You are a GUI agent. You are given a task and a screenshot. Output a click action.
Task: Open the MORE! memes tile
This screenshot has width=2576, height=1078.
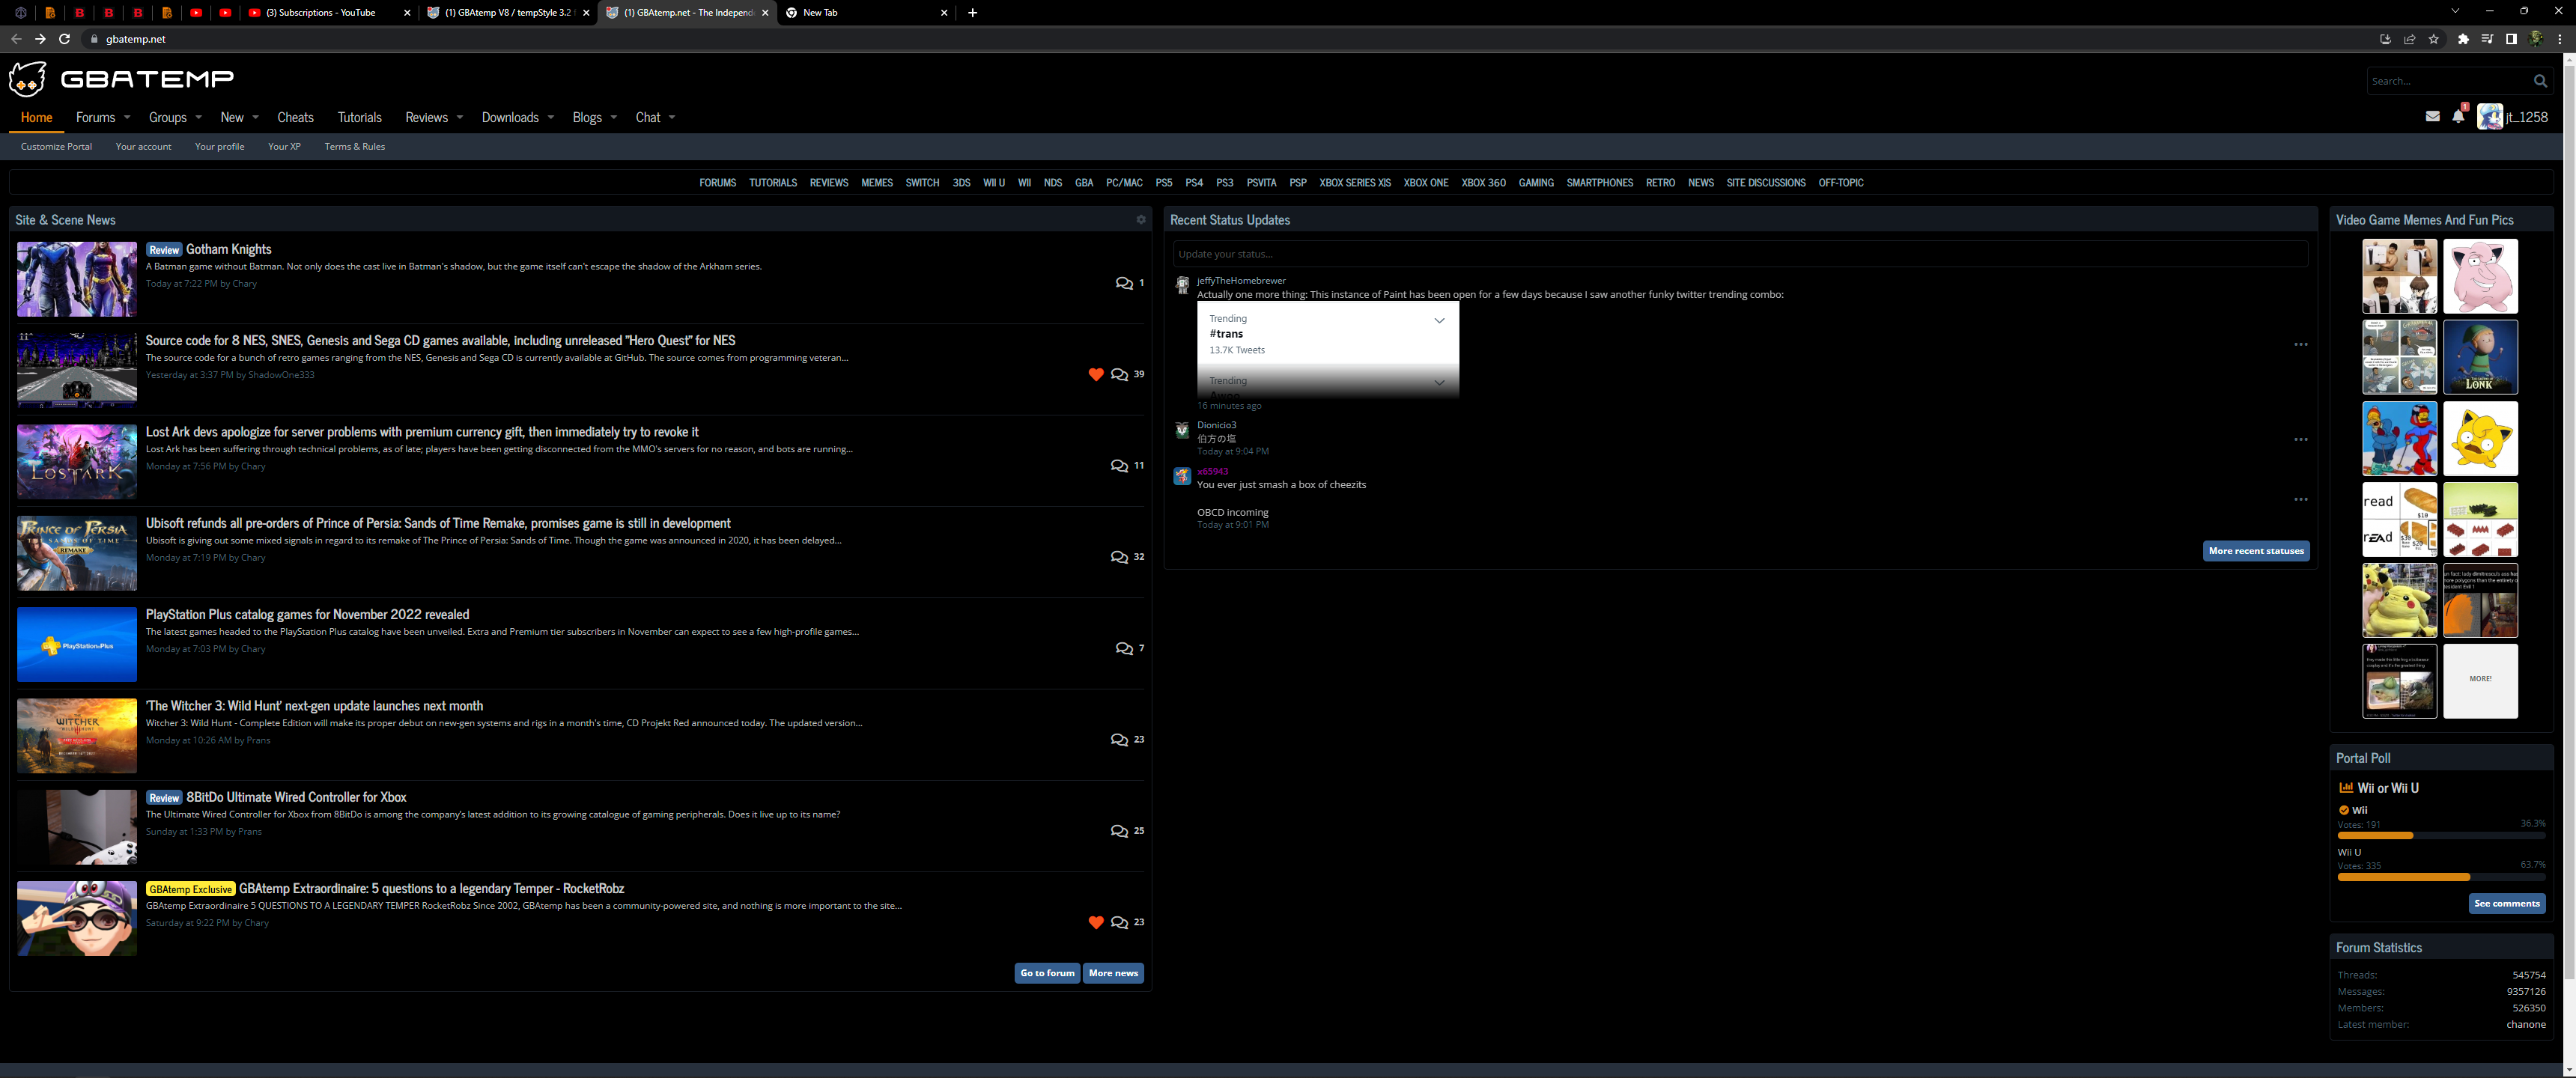click(x=2480, y=681)
